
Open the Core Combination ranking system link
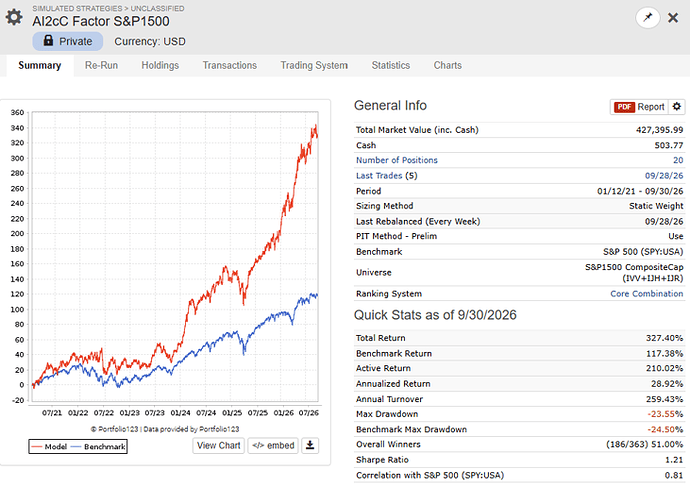646,293
